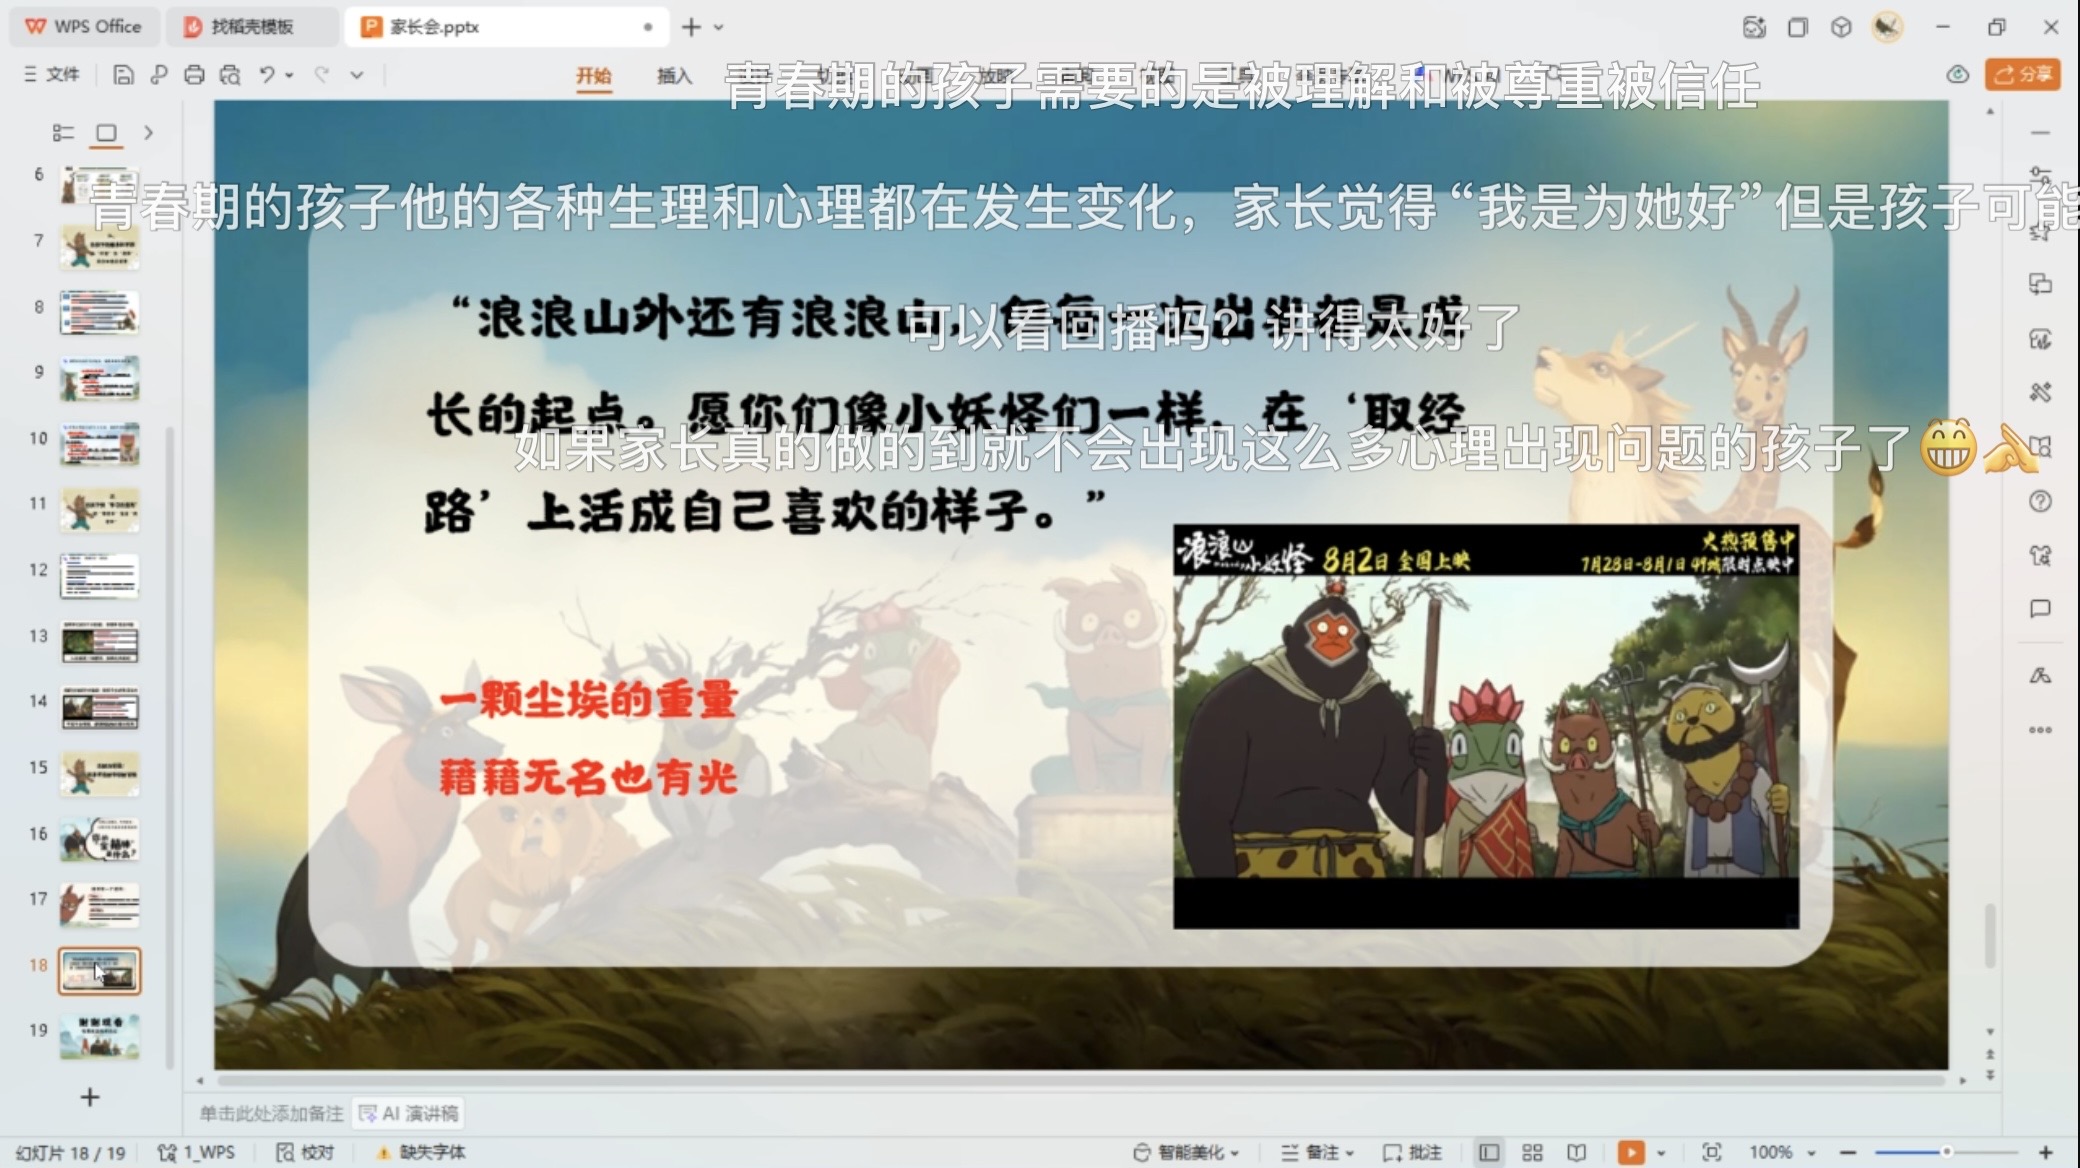The width and height of the screenshot is (2080, 1168).
Task: Switch to normal view mode
Action: (1488, 1153)
